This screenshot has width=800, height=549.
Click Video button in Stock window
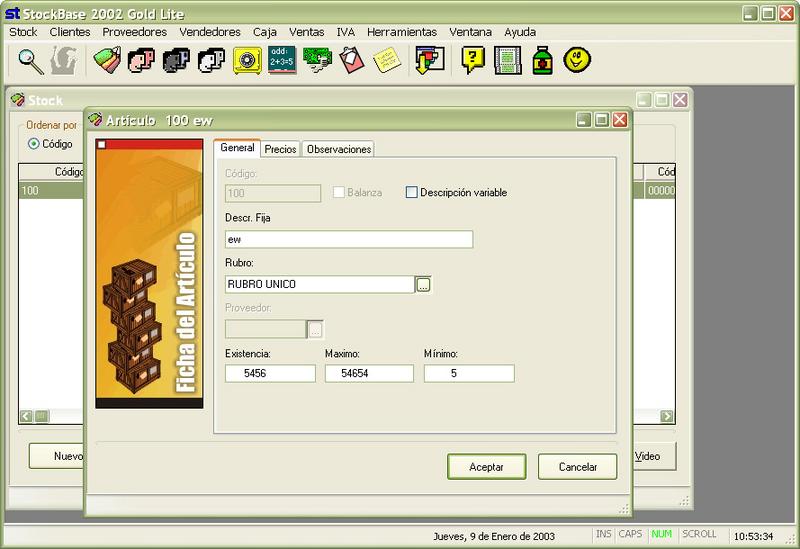(x=655, y=456)
